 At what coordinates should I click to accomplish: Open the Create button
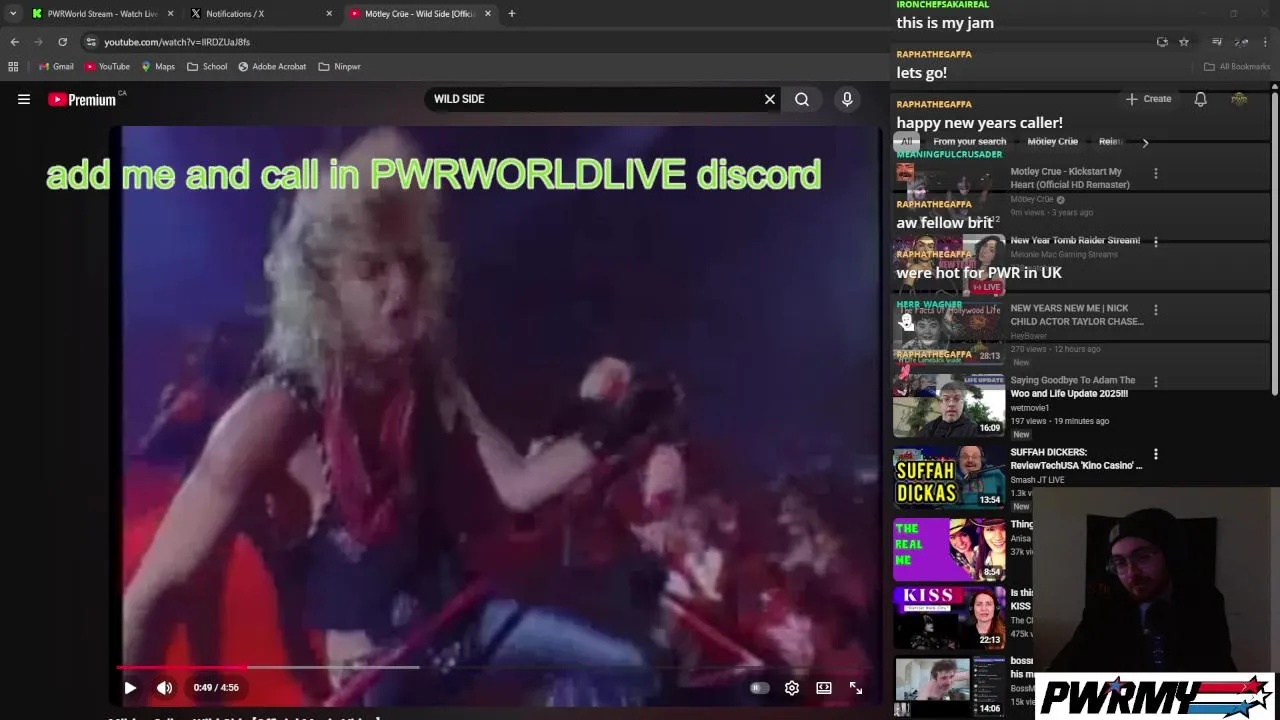click(x=1148, y=99)
